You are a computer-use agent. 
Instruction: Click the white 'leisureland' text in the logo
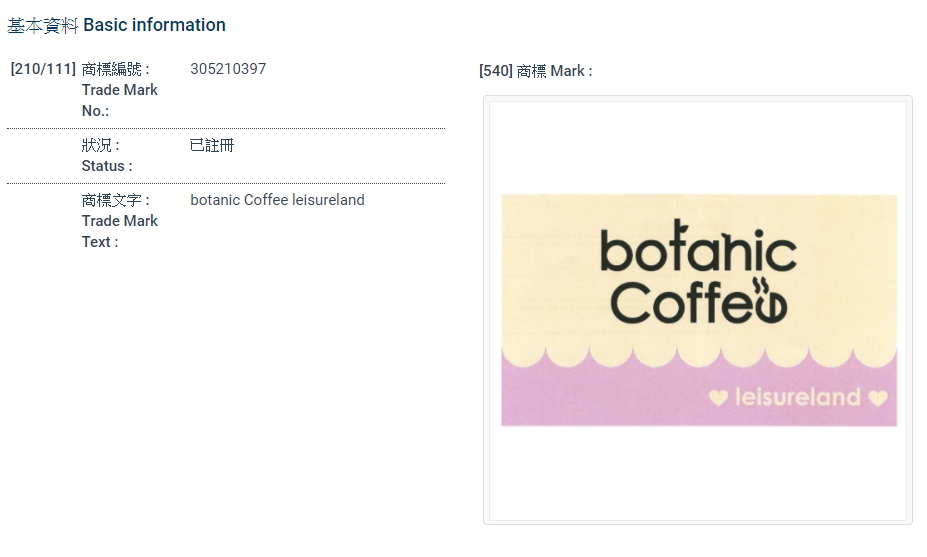pos(797,398)
